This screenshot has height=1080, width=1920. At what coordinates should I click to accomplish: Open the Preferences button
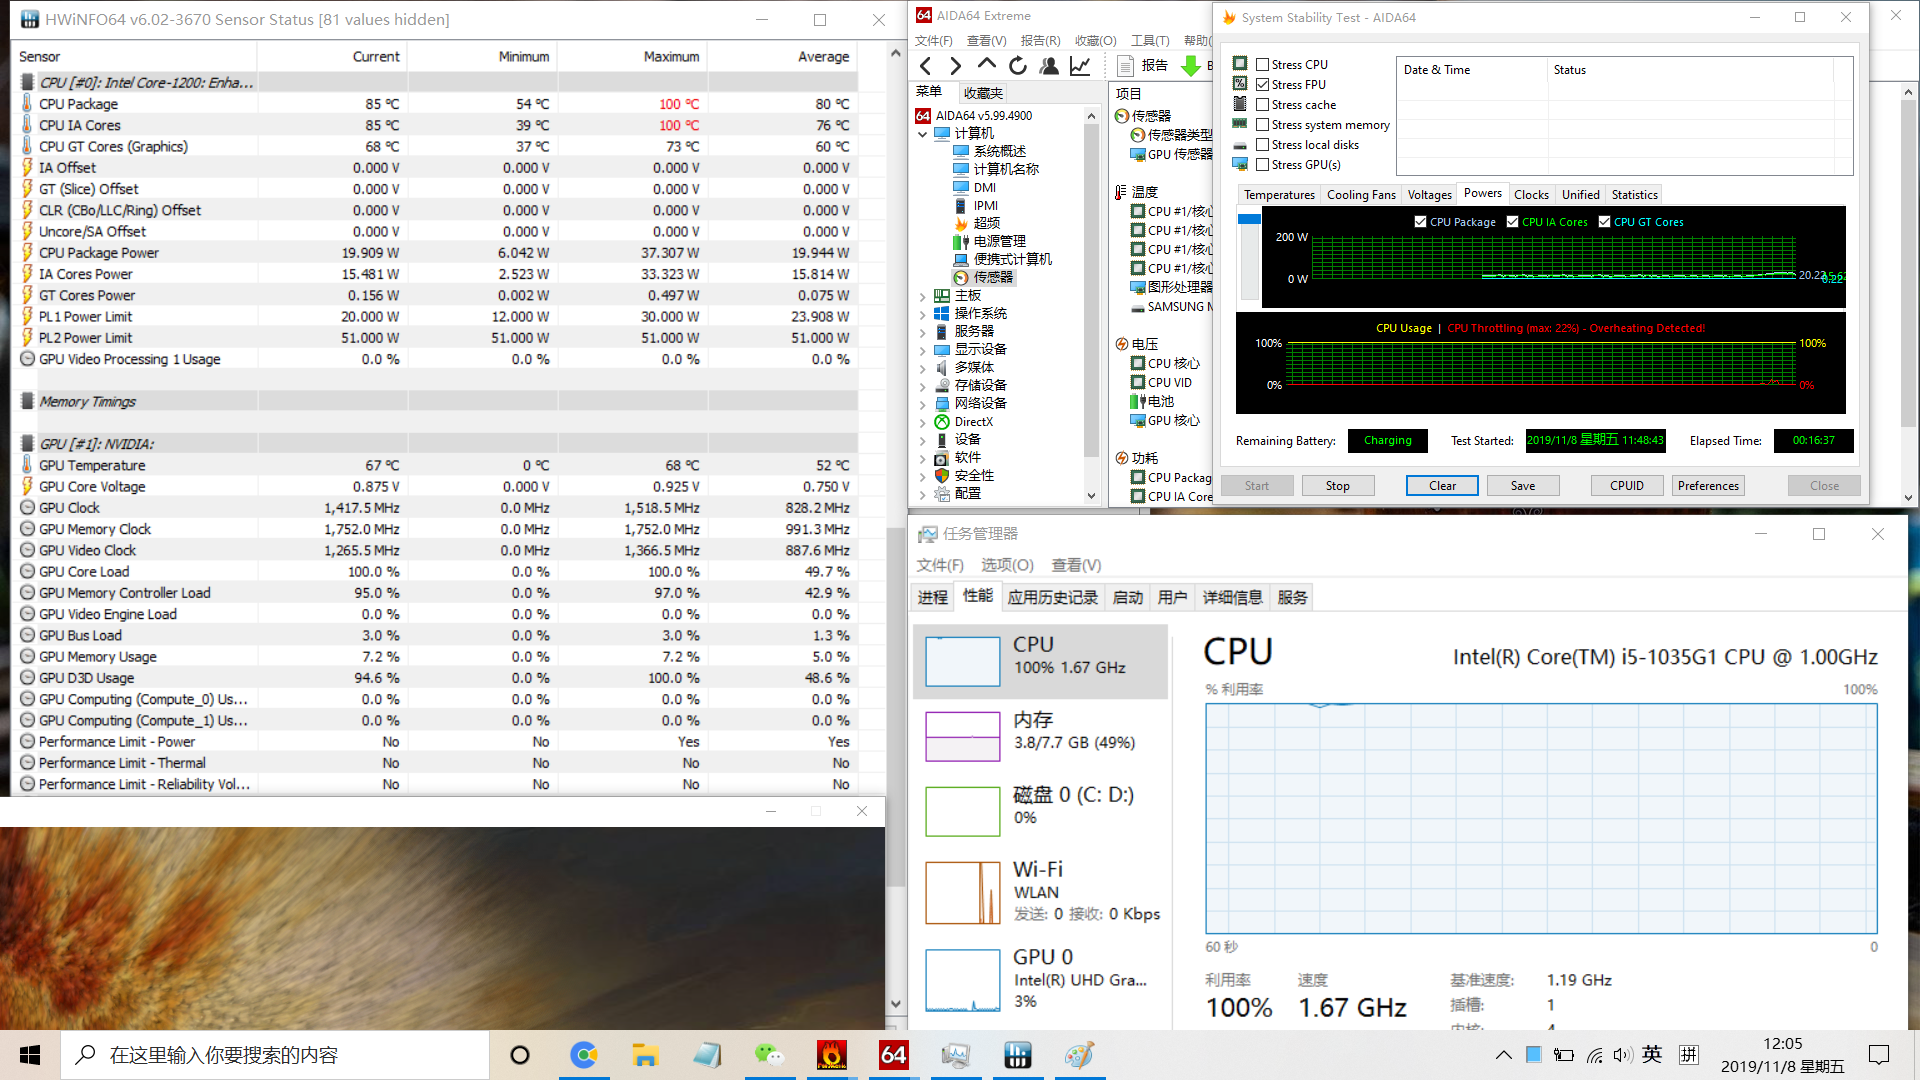[x=1708, y=486]
